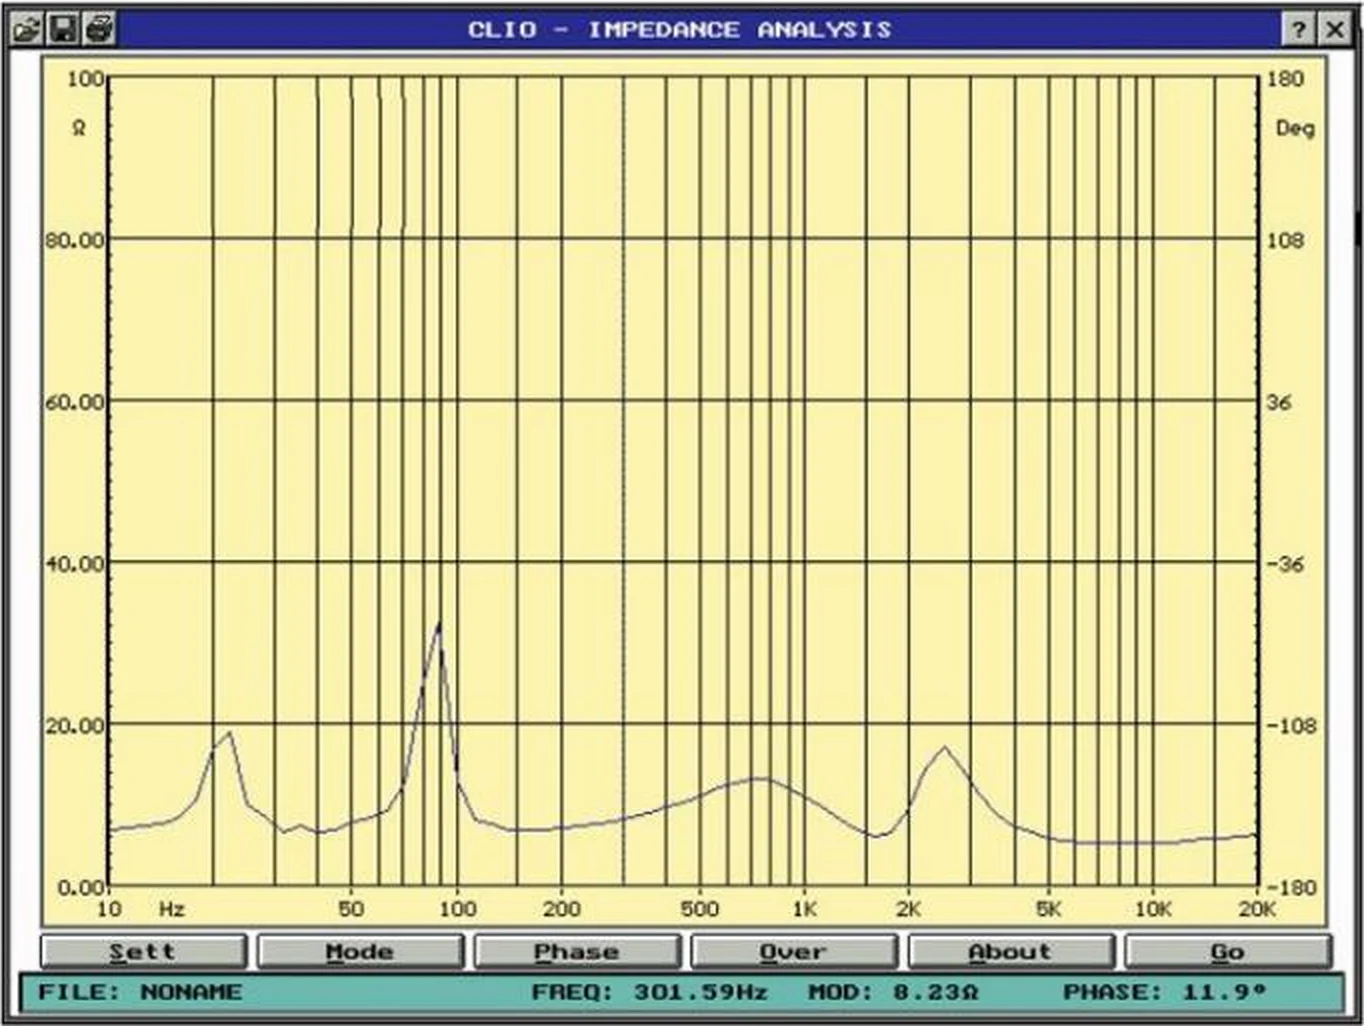Open file icon in title bar
This screenshot has width=1364, height=1026.
[26, 29]
